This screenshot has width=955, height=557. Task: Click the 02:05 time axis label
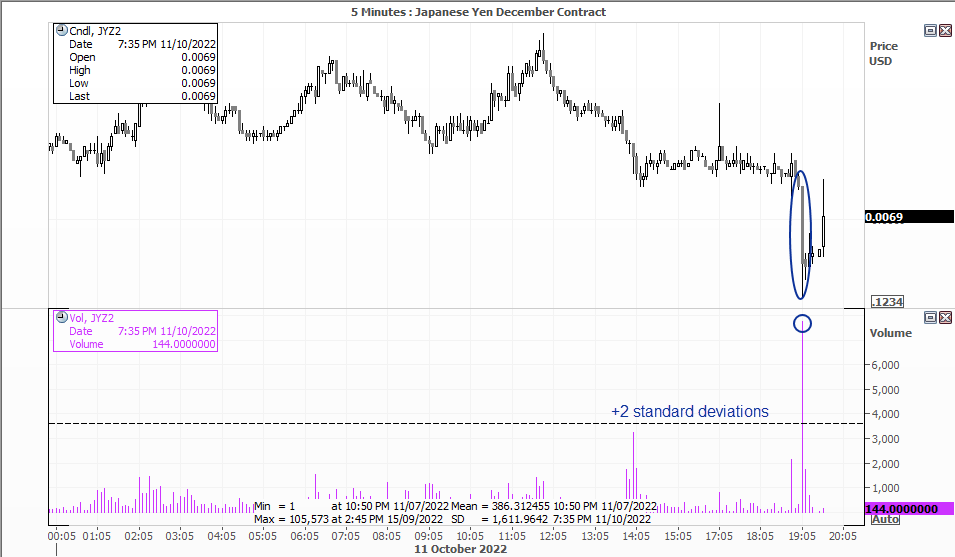coord(138,536)
